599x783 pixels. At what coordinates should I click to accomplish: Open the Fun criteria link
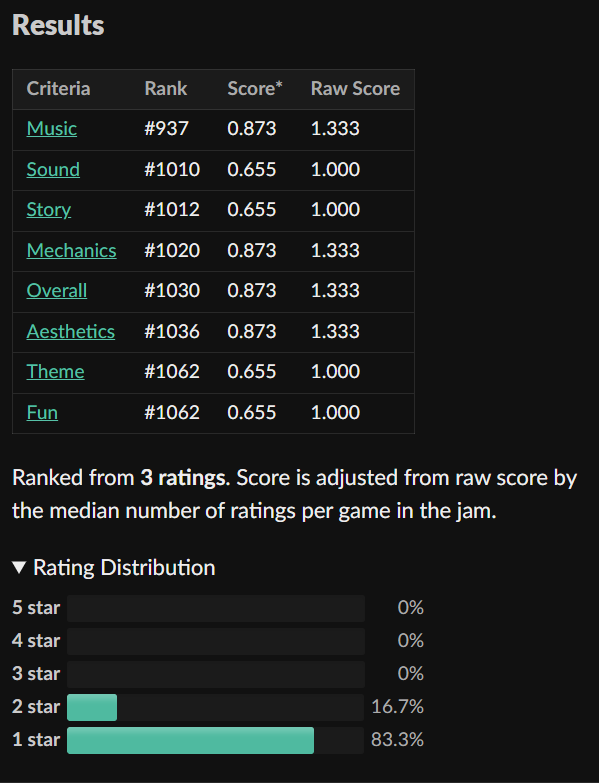(x=42, y=412)
